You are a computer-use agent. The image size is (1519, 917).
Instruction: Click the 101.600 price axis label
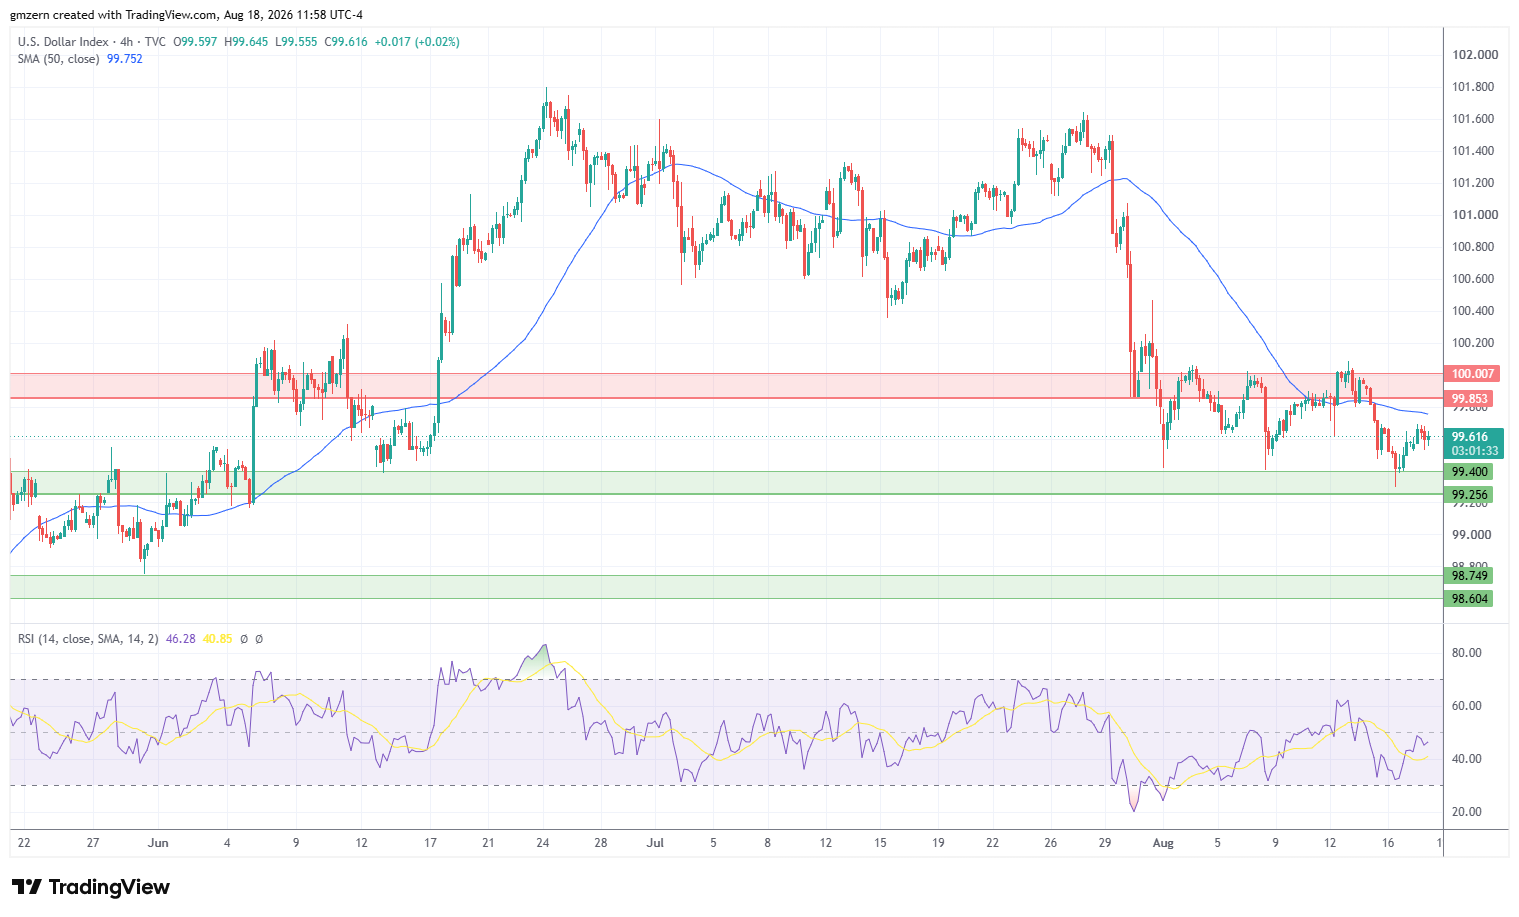pyautogui.click(x=1475, y=119)
